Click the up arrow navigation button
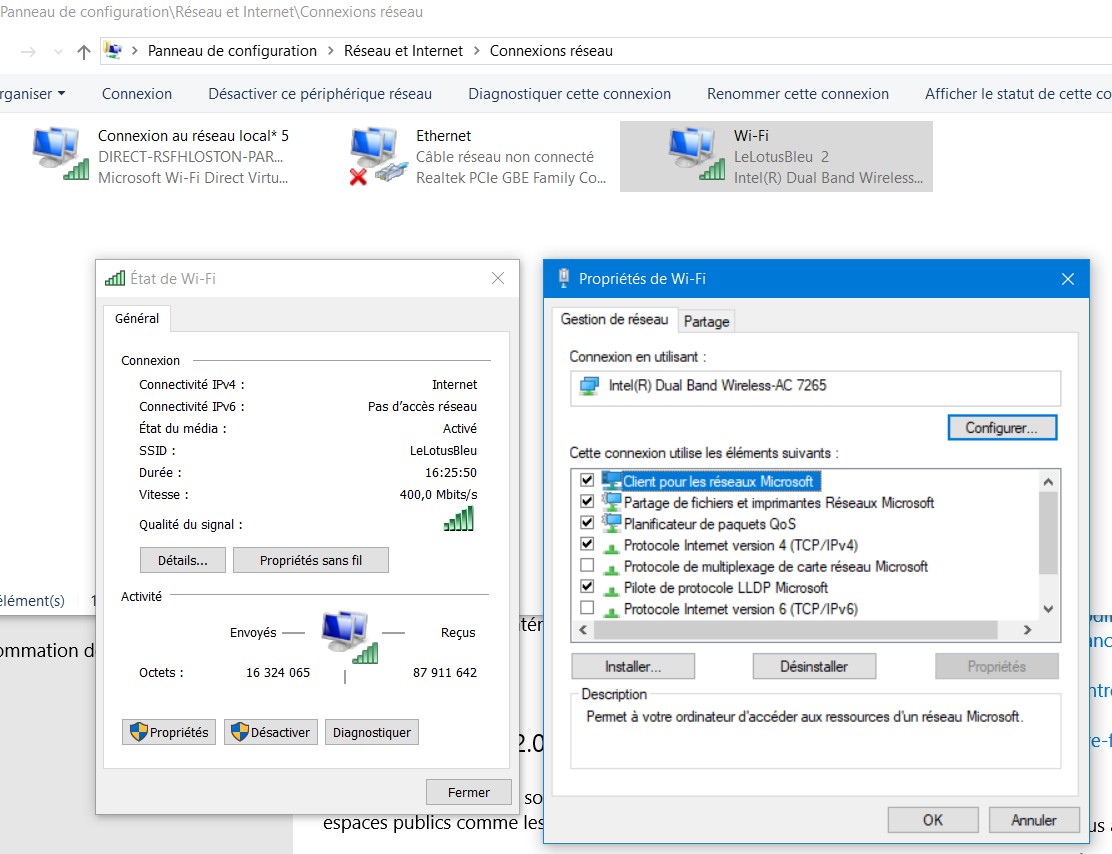The image size is (1112, 854). 84,51
